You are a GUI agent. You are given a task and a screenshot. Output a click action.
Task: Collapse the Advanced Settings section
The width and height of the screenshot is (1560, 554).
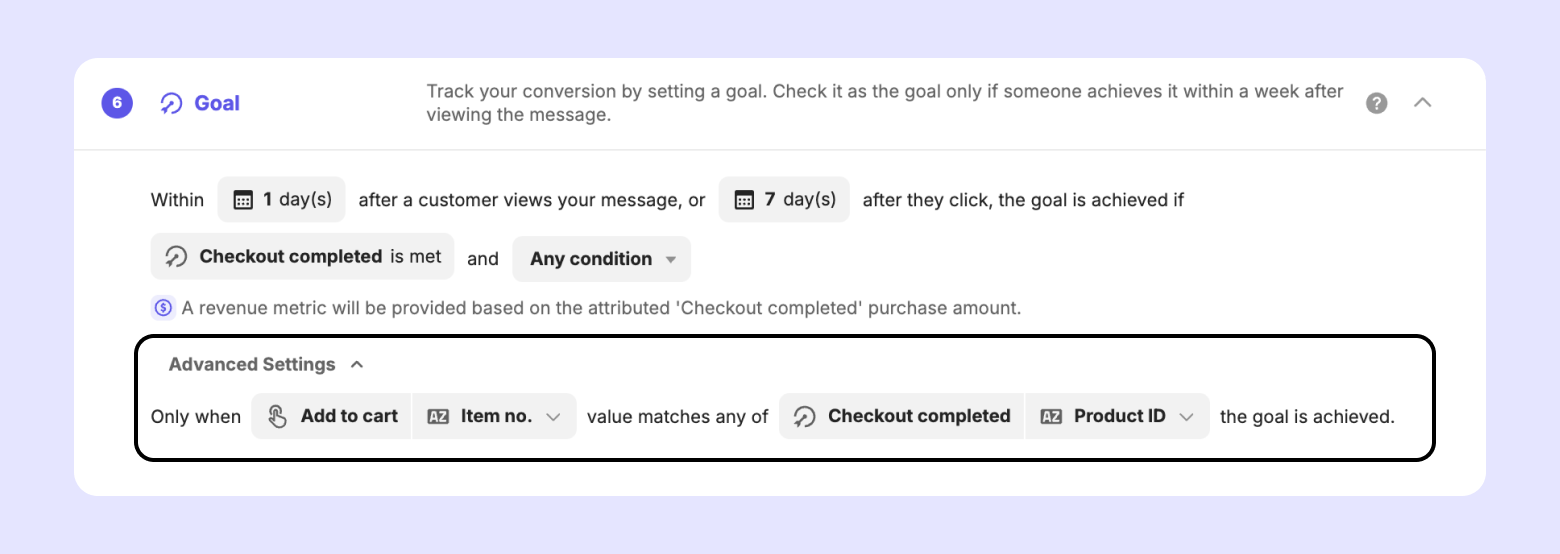click(357, 365)
